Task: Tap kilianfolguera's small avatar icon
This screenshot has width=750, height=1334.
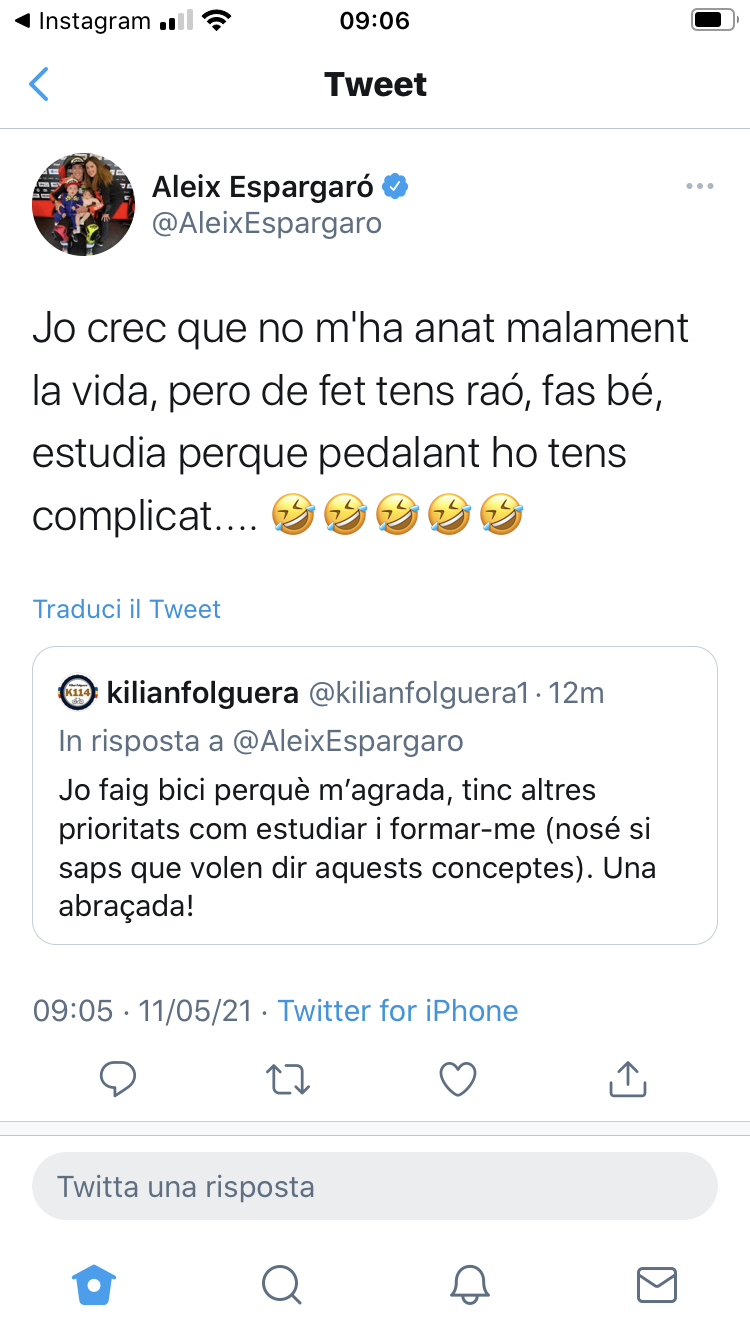Action: point(77,692)
